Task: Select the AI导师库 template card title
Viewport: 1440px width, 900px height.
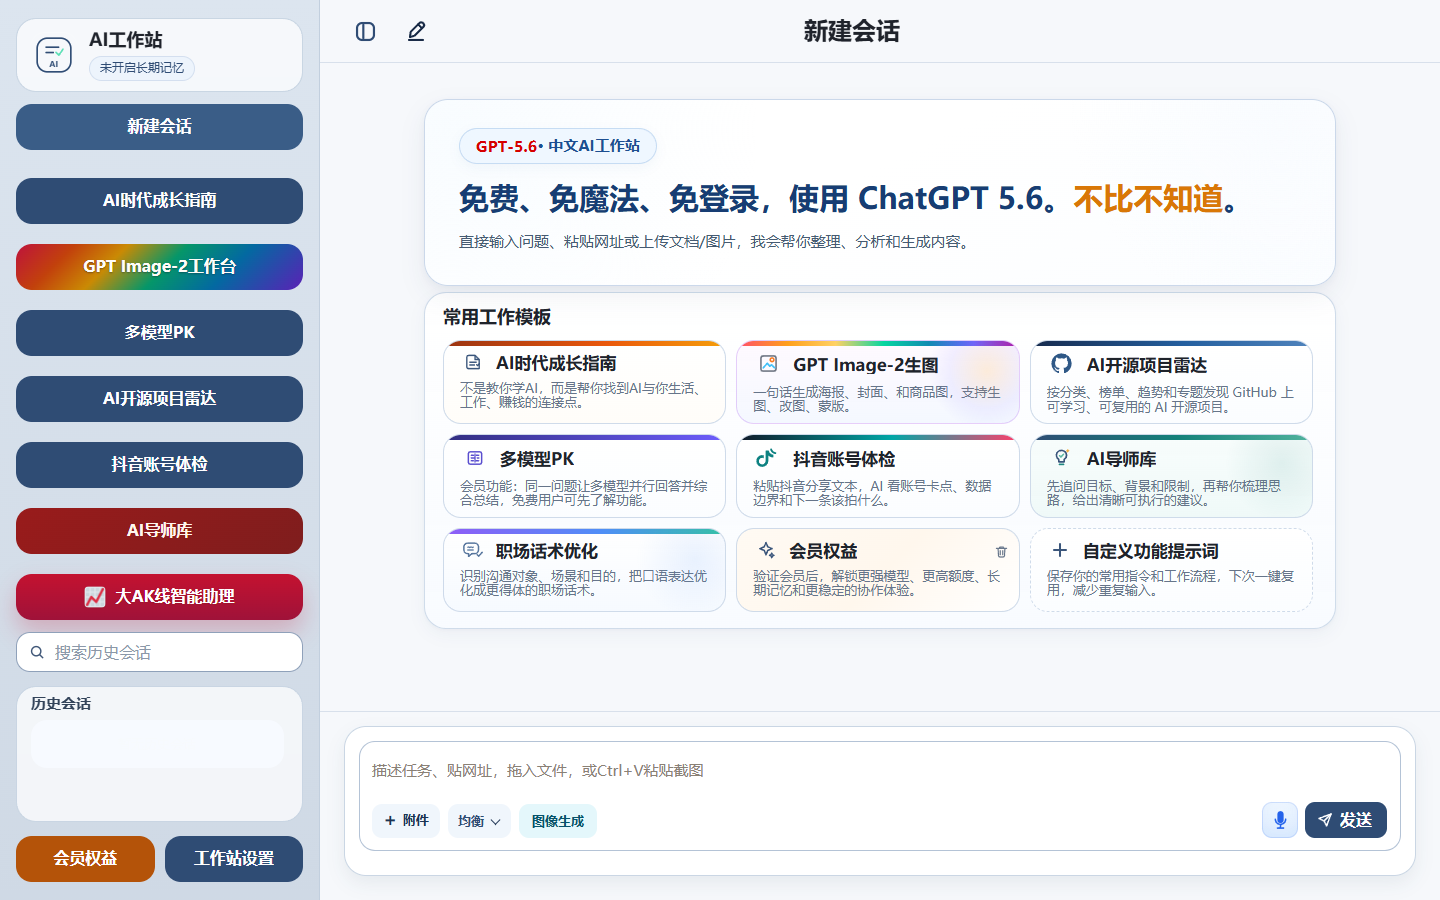Action: click(1121, 459)
